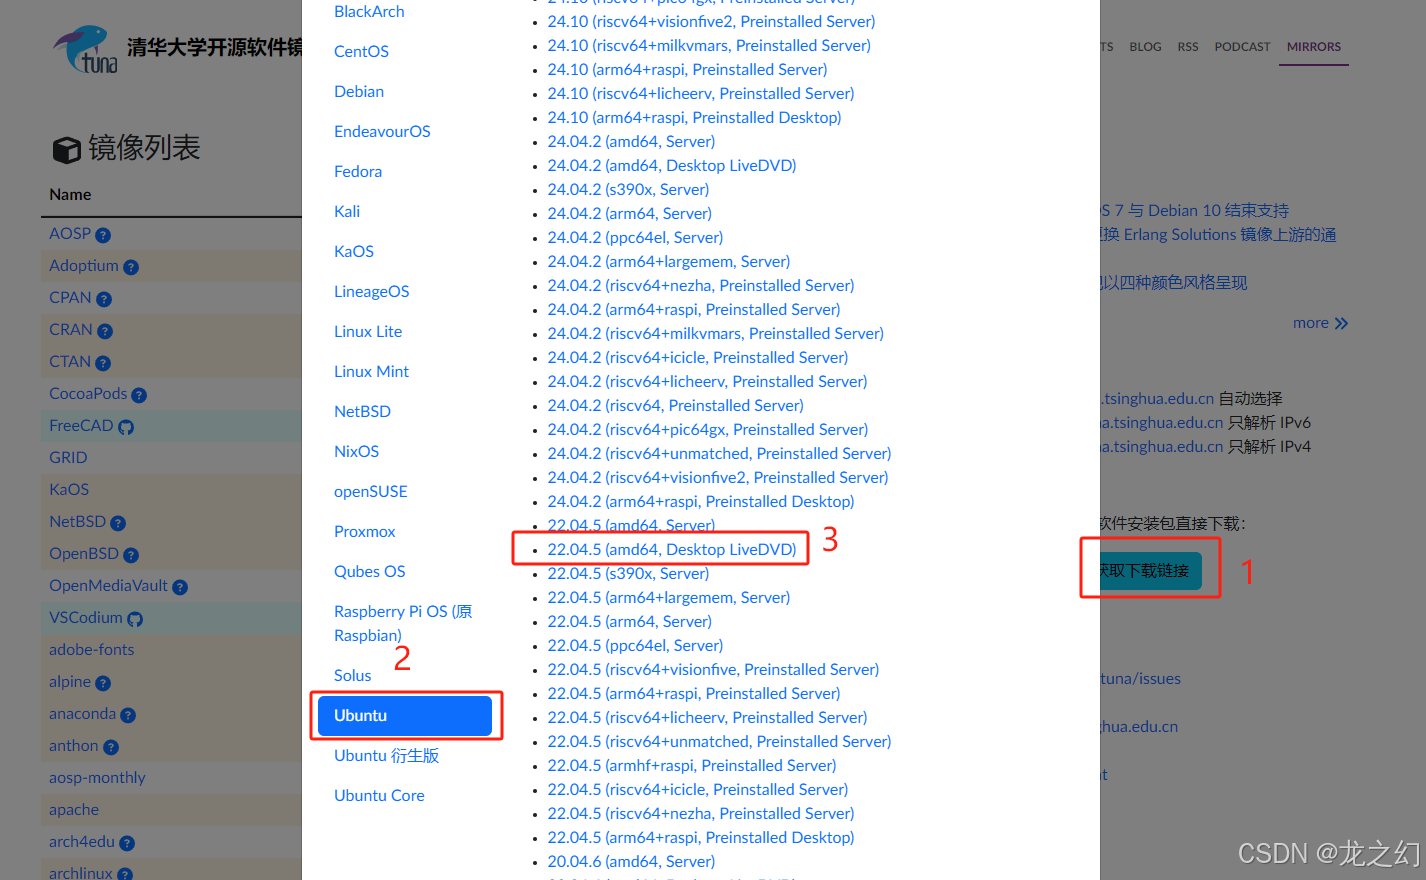The height and width of the screenshot is (880, 1426).
Task: Select NixOS in the distro list
Action: pos(356,451)
